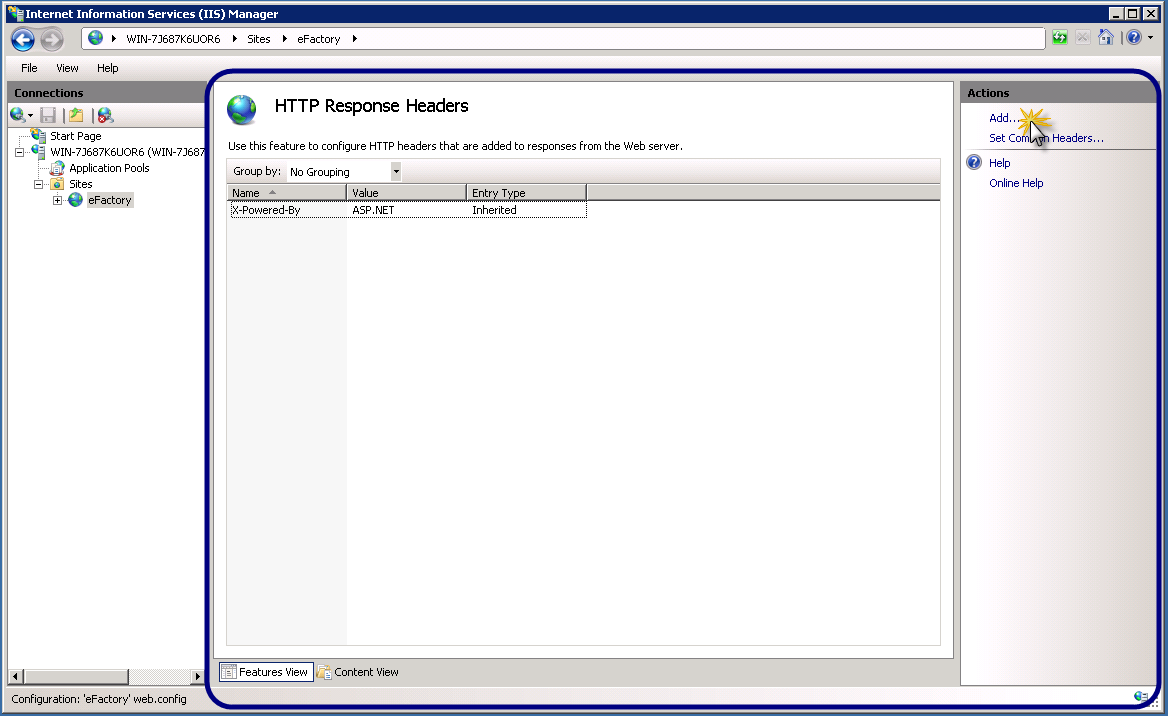Select Start Page in the Connections tree
Screen dimensions: 1168x716
tap(75, 136)
